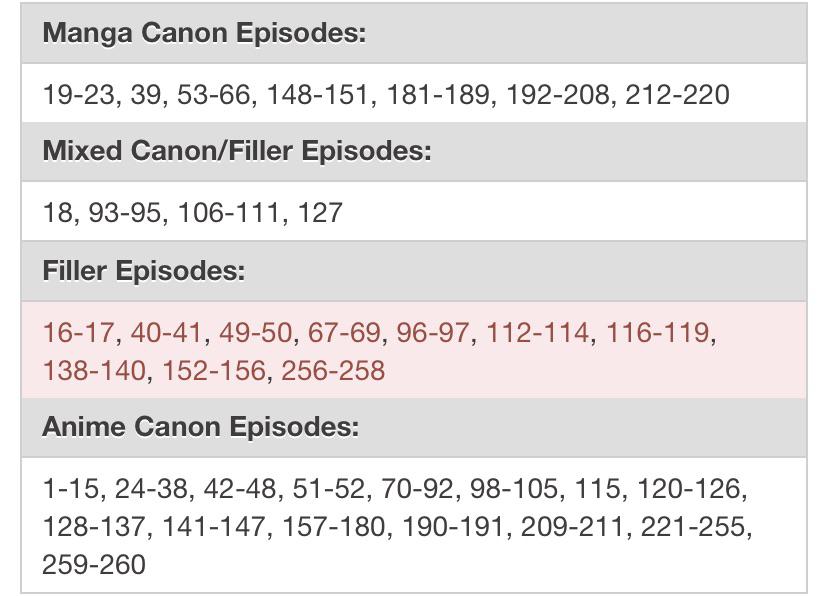Click the 112-114 filler link
The width and height of the screenshot is (828, 596).
[x=537, y=332]
